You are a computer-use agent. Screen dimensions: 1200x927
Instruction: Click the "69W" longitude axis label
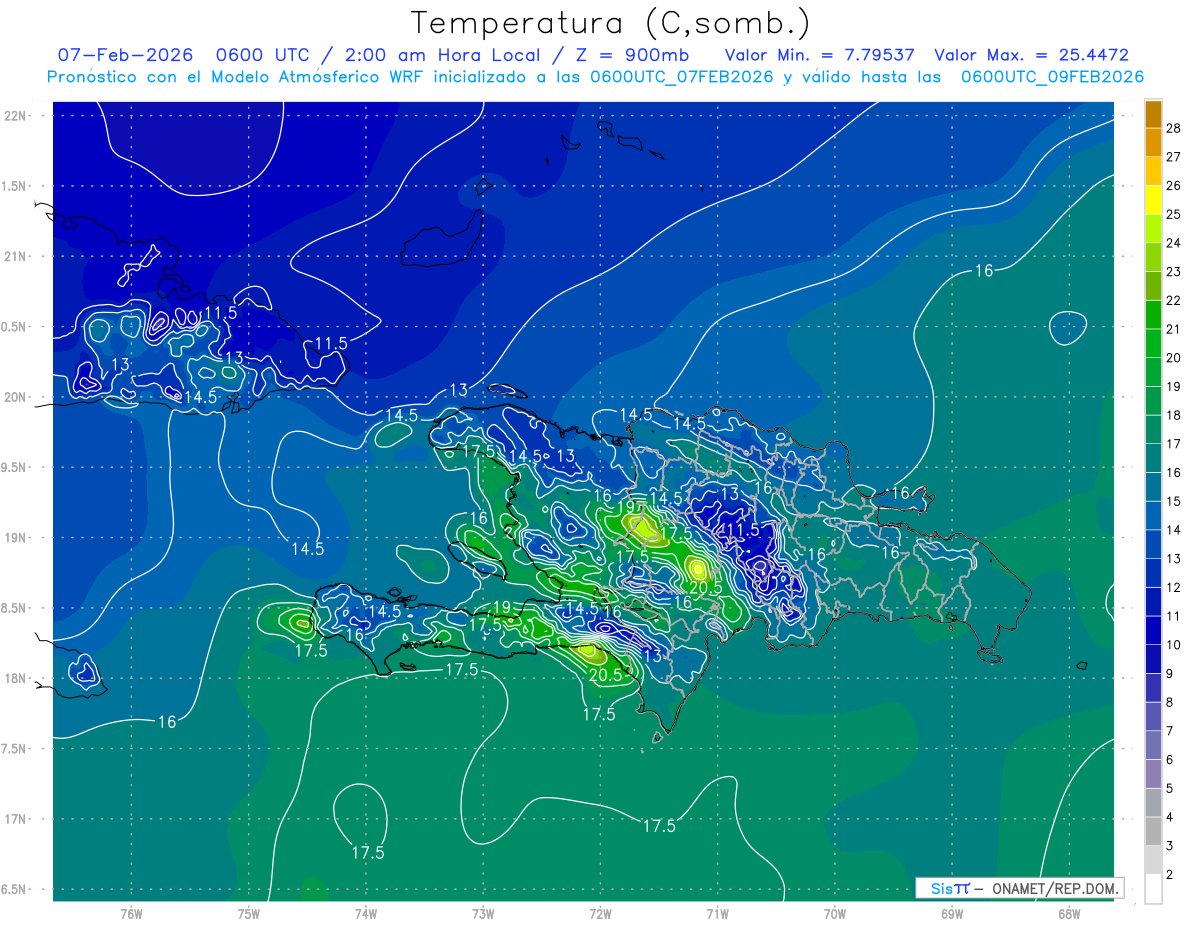[952, 913]
